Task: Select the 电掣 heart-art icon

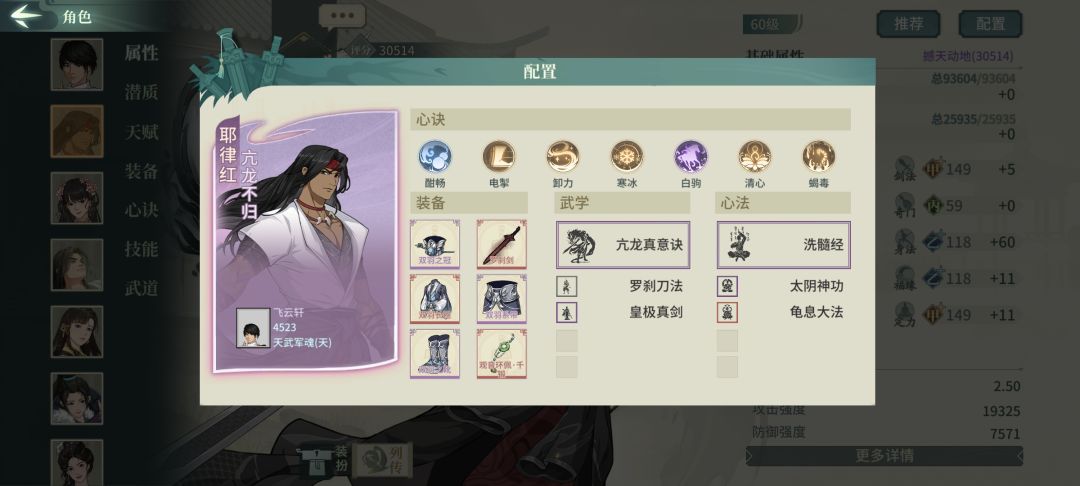Action: [x=499, y=156]
